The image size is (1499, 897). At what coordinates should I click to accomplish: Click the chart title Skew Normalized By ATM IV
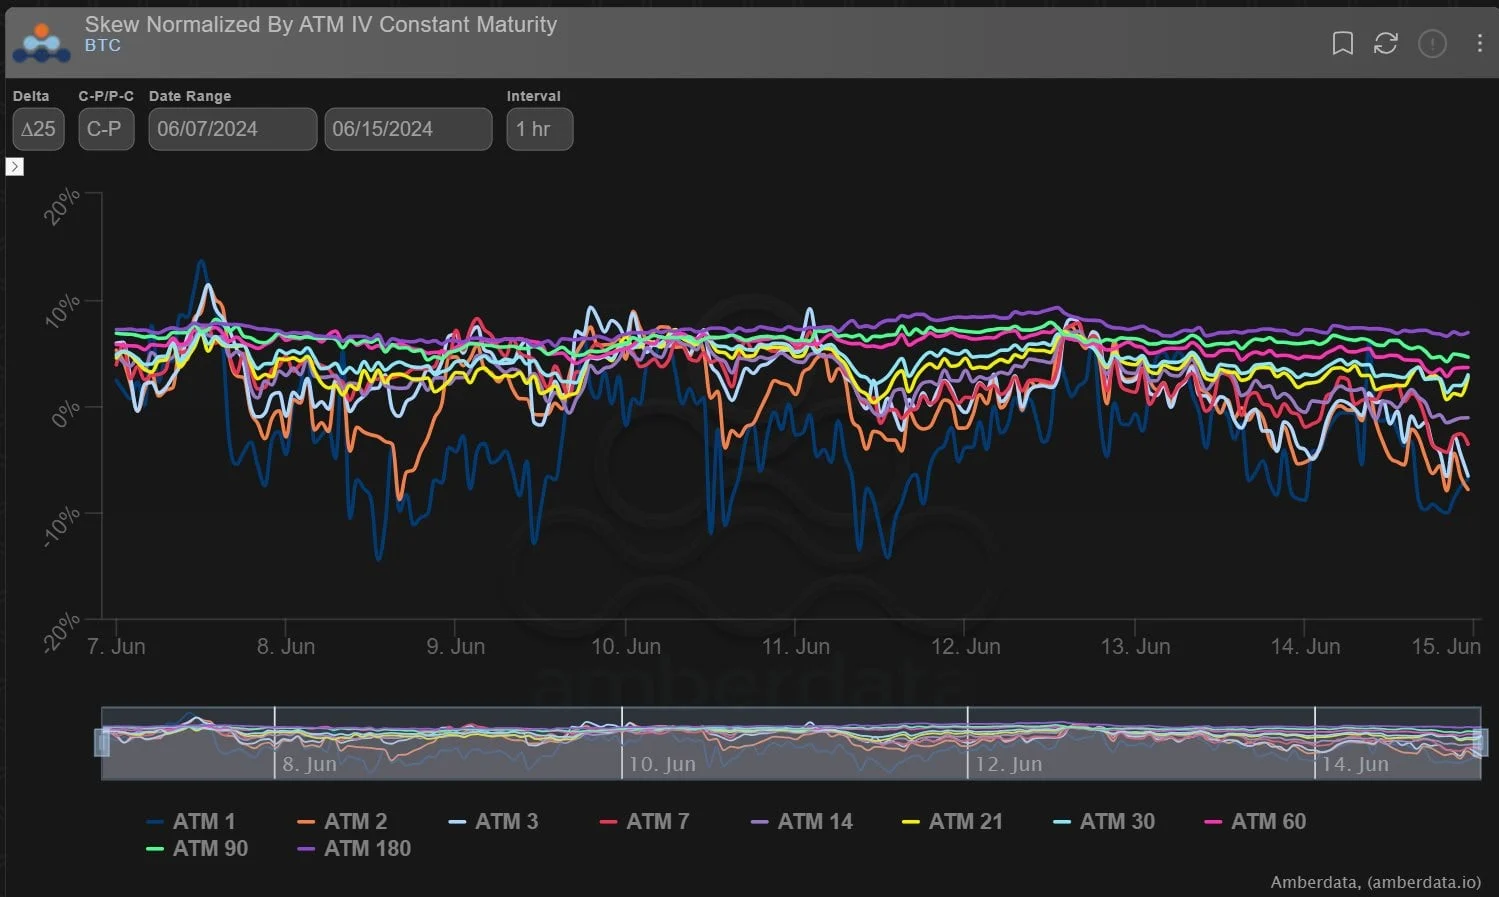click(x=321, y=24)
